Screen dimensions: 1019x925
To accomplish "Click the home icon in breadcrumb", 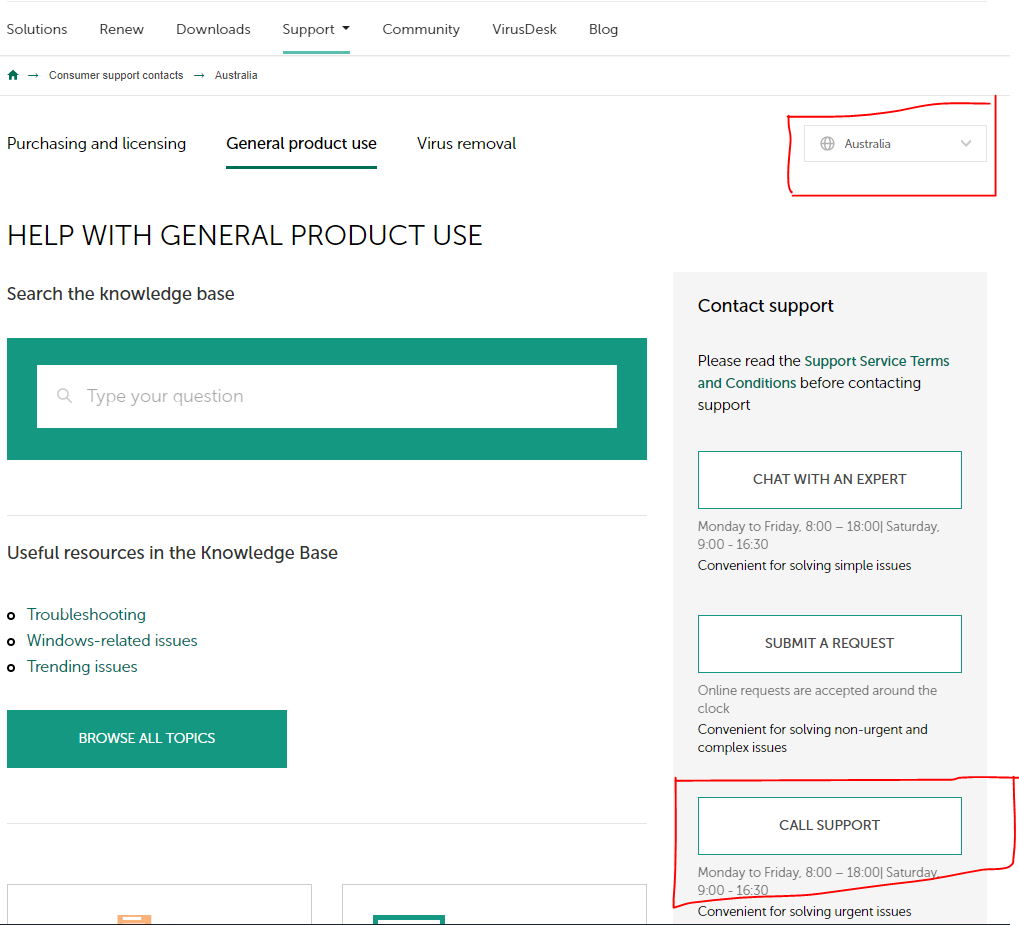I will (13, 75).
